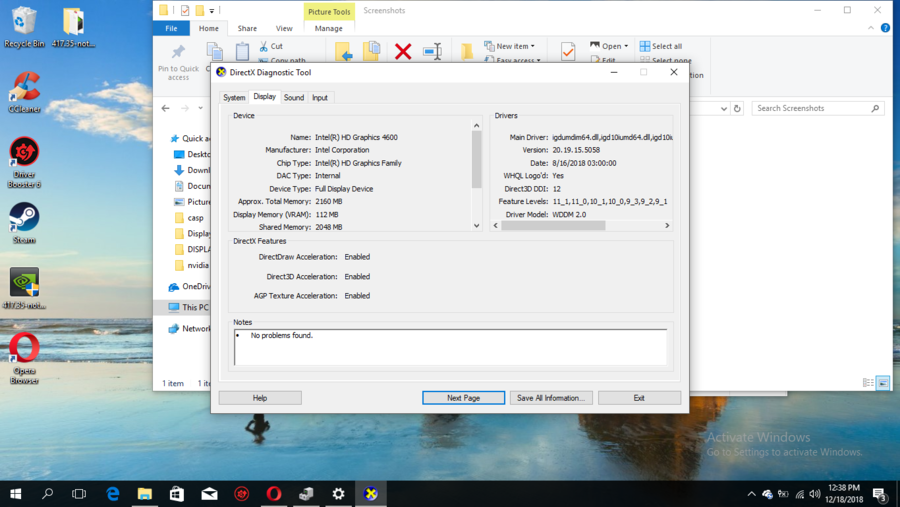Open the Windows Start menu
The height and width of the screenshot is (507, 900).
[x=15, y=494]
